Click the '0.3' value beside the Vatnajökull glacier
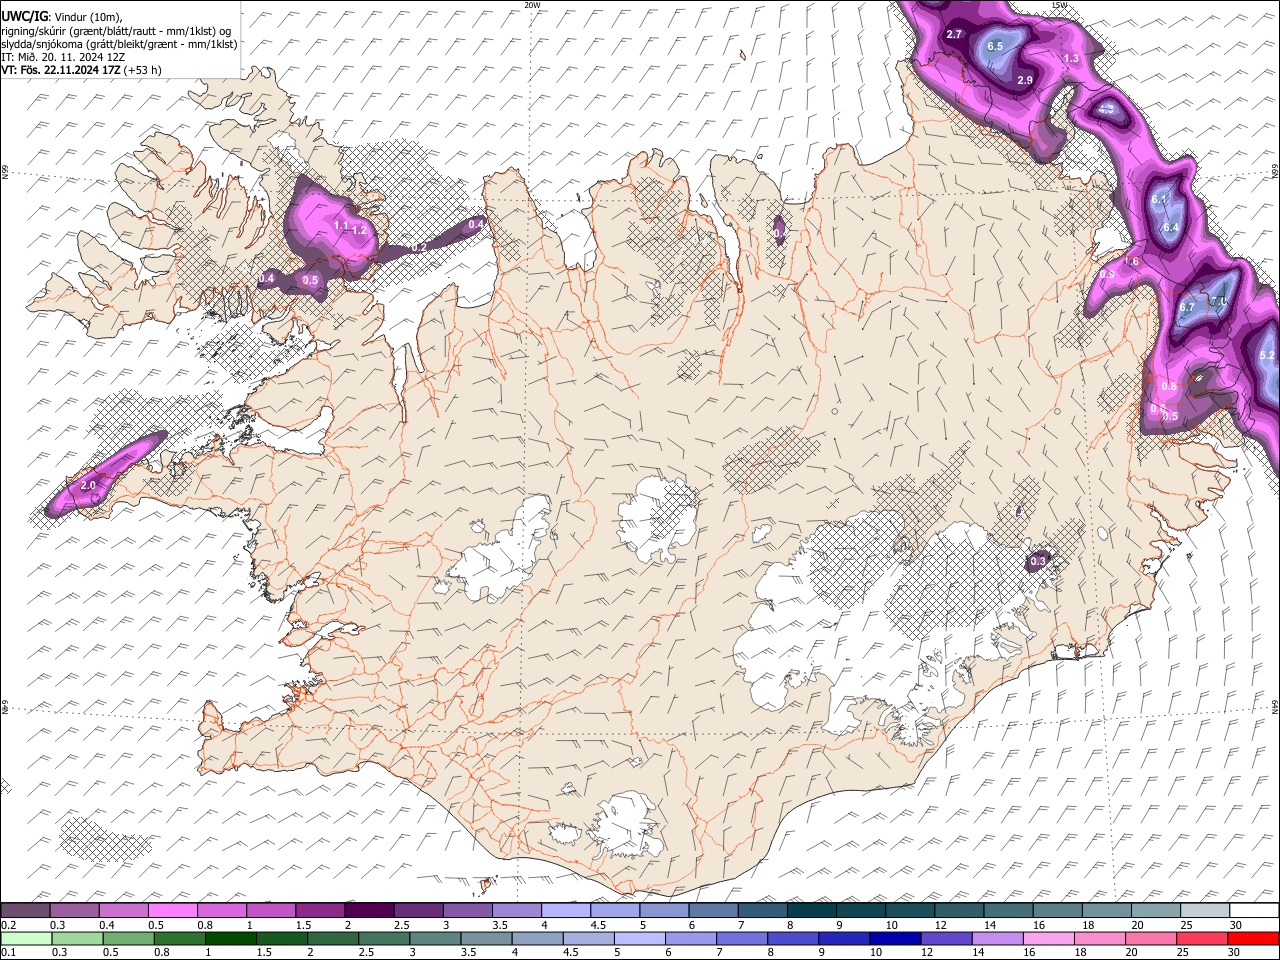 coord(1038,562)
